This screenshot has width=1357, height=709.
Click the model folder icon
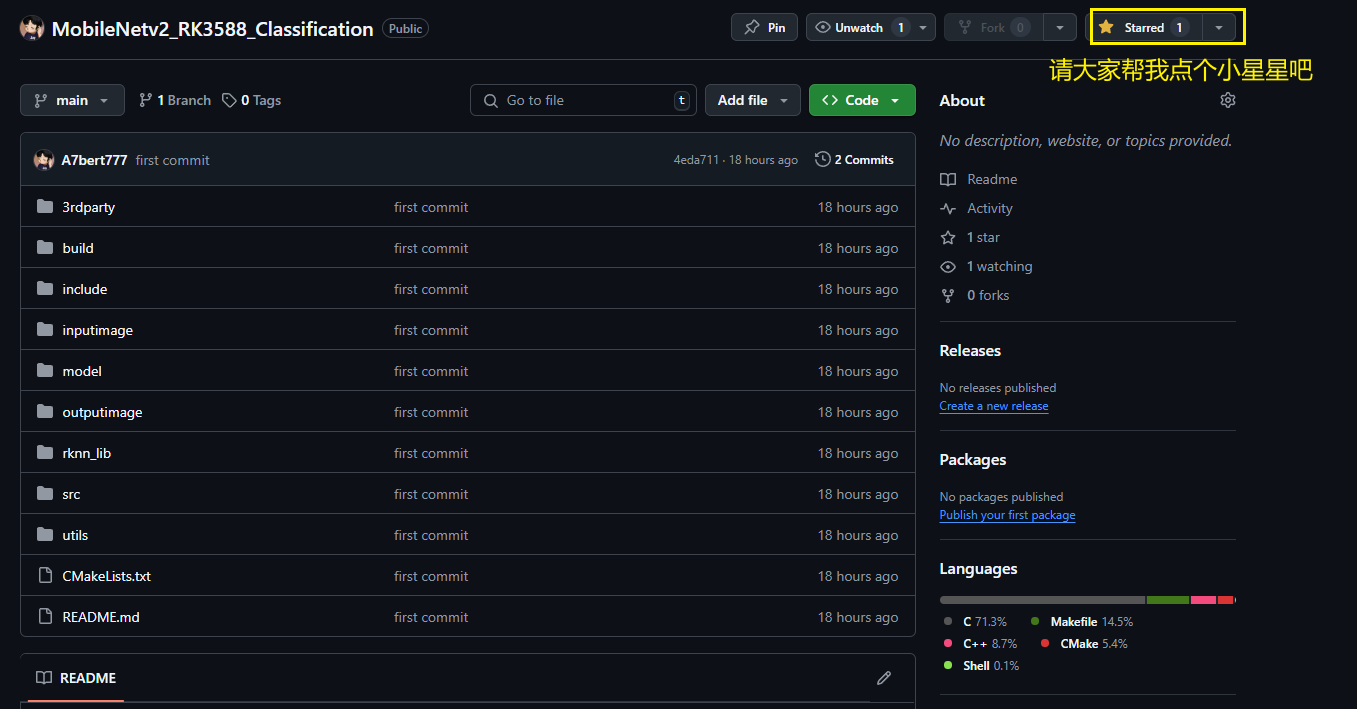click(45, 371)
